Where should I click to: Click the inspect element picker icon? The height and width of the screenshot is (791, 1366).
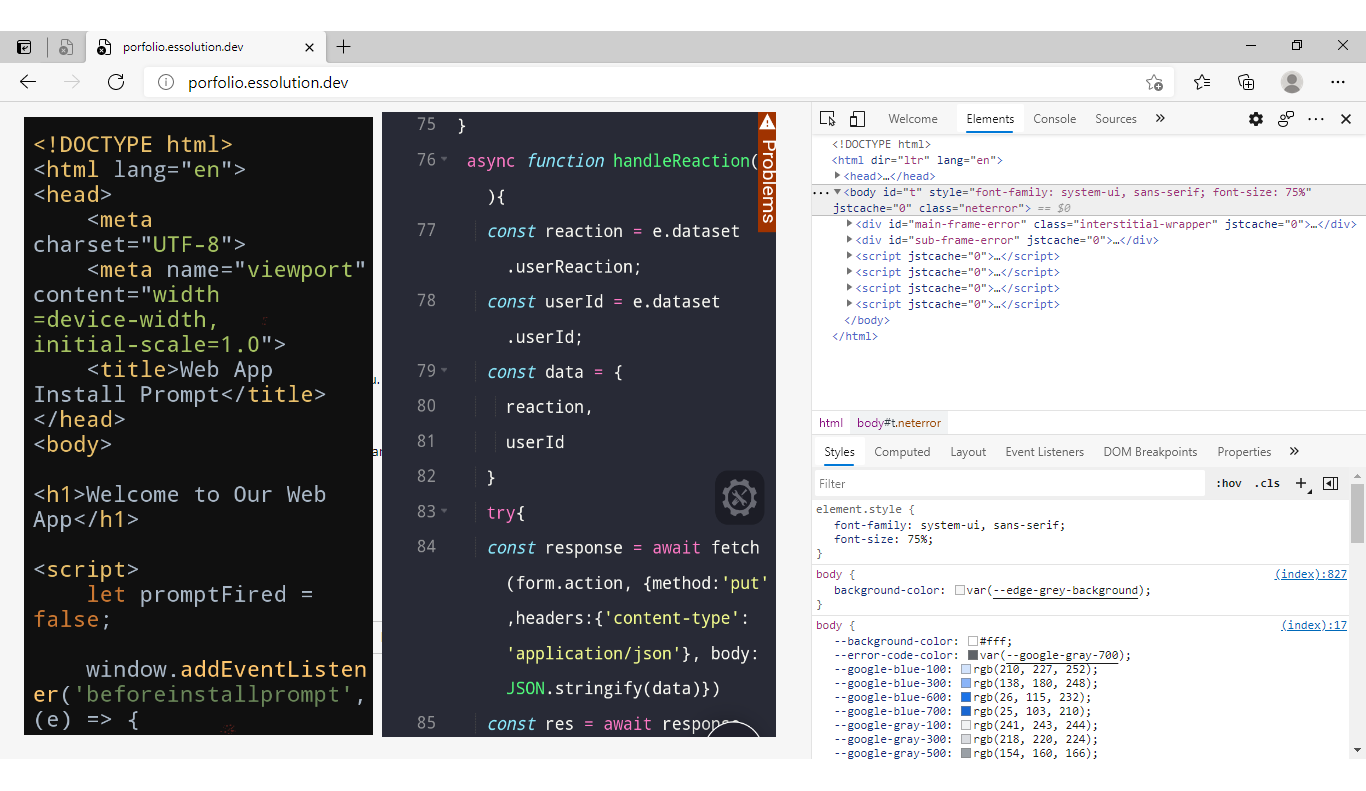(827, 119)
